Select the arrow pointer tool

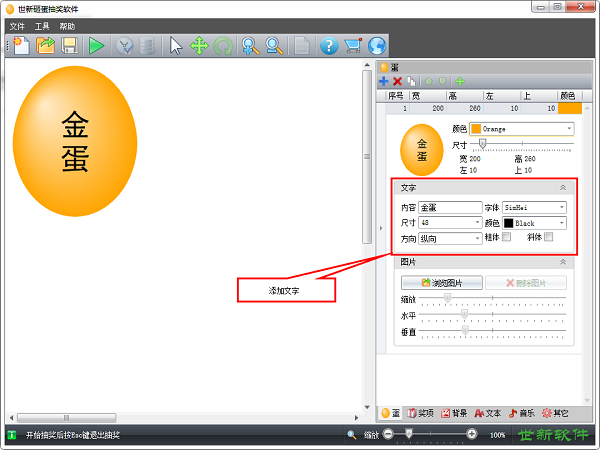click(x=176, y=46)
